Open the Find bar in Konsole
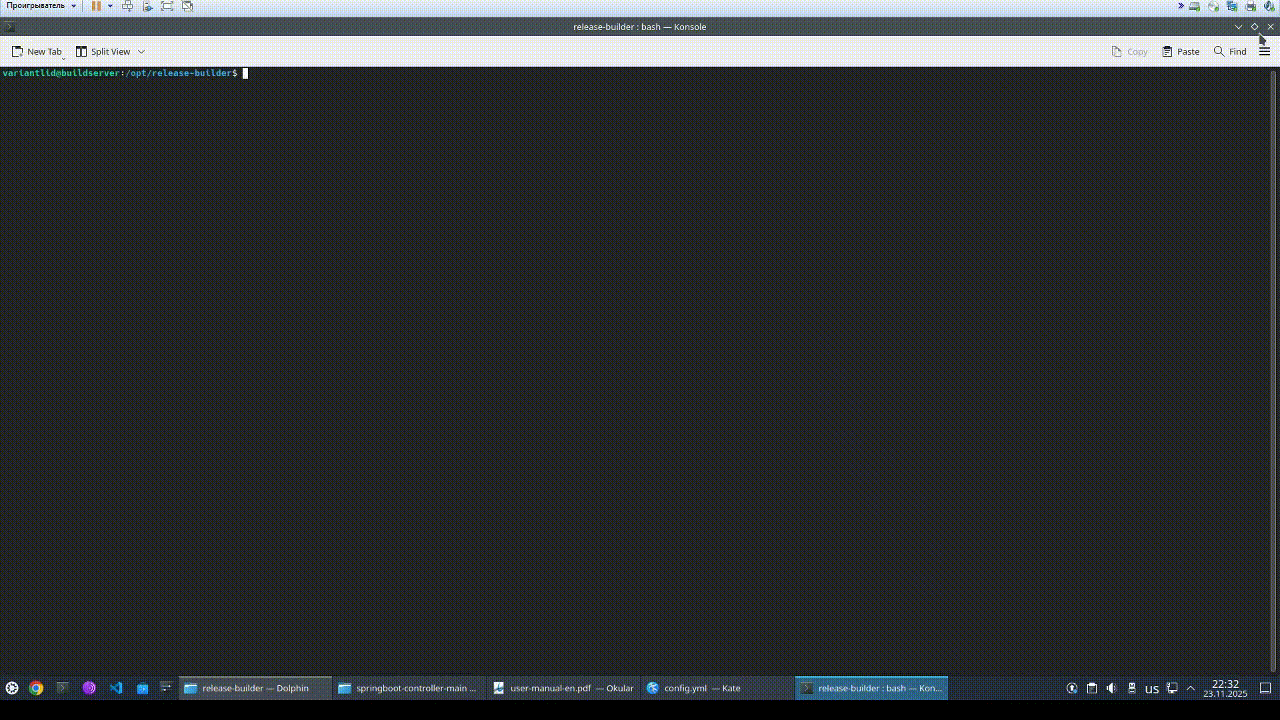 coord(1229,51)
